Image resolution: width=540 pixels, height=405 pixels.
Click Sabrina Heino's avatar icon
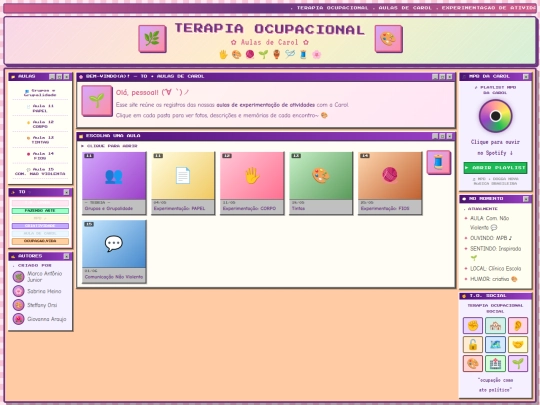19,291
